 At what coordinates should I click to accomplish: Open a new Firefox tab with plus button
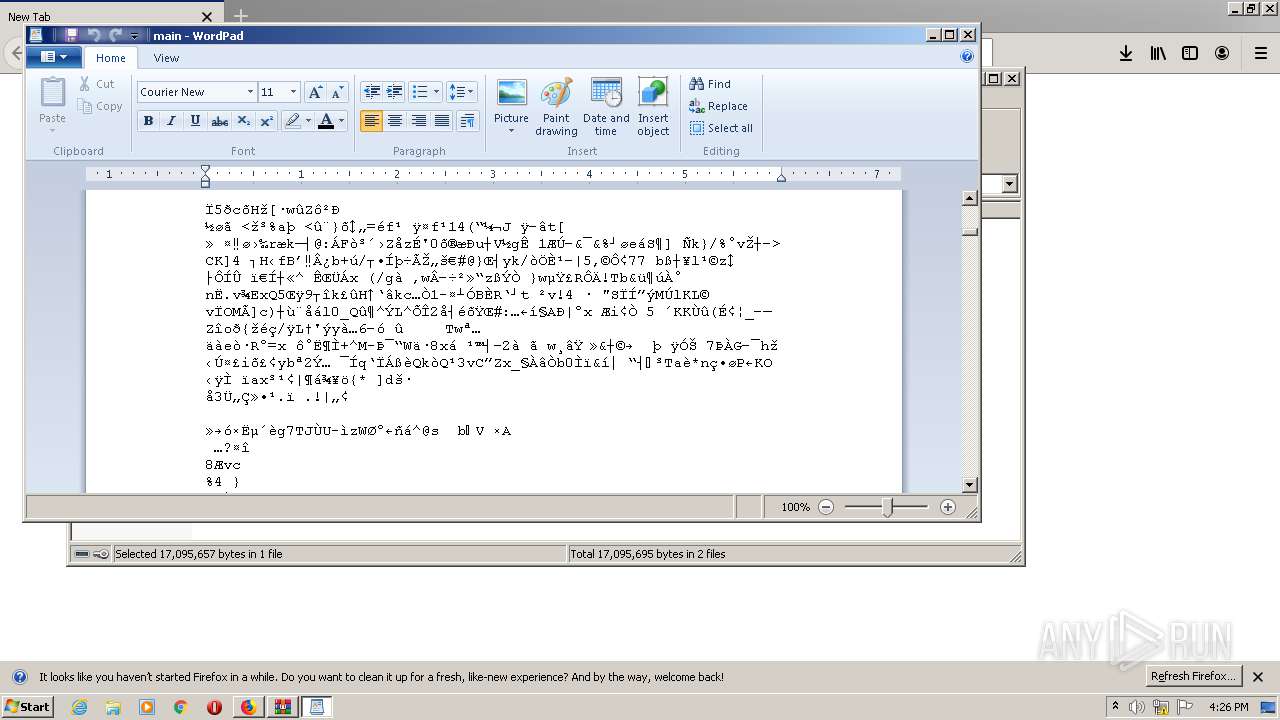point(240,16)
